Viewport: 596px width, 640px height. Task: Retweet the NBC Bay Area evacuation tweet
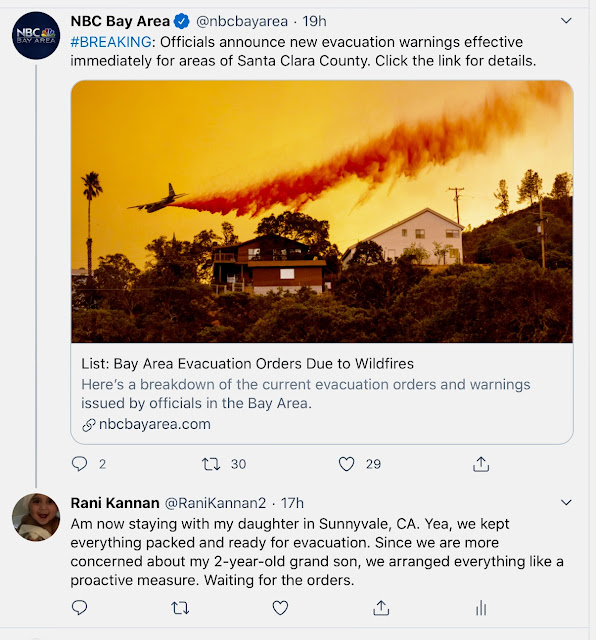pos(211,464)
